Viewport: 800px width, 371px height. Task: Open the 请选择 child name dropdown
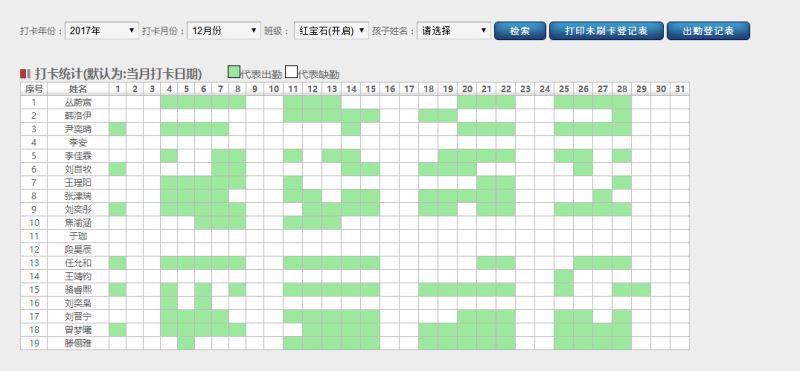(x=454, y=31)
